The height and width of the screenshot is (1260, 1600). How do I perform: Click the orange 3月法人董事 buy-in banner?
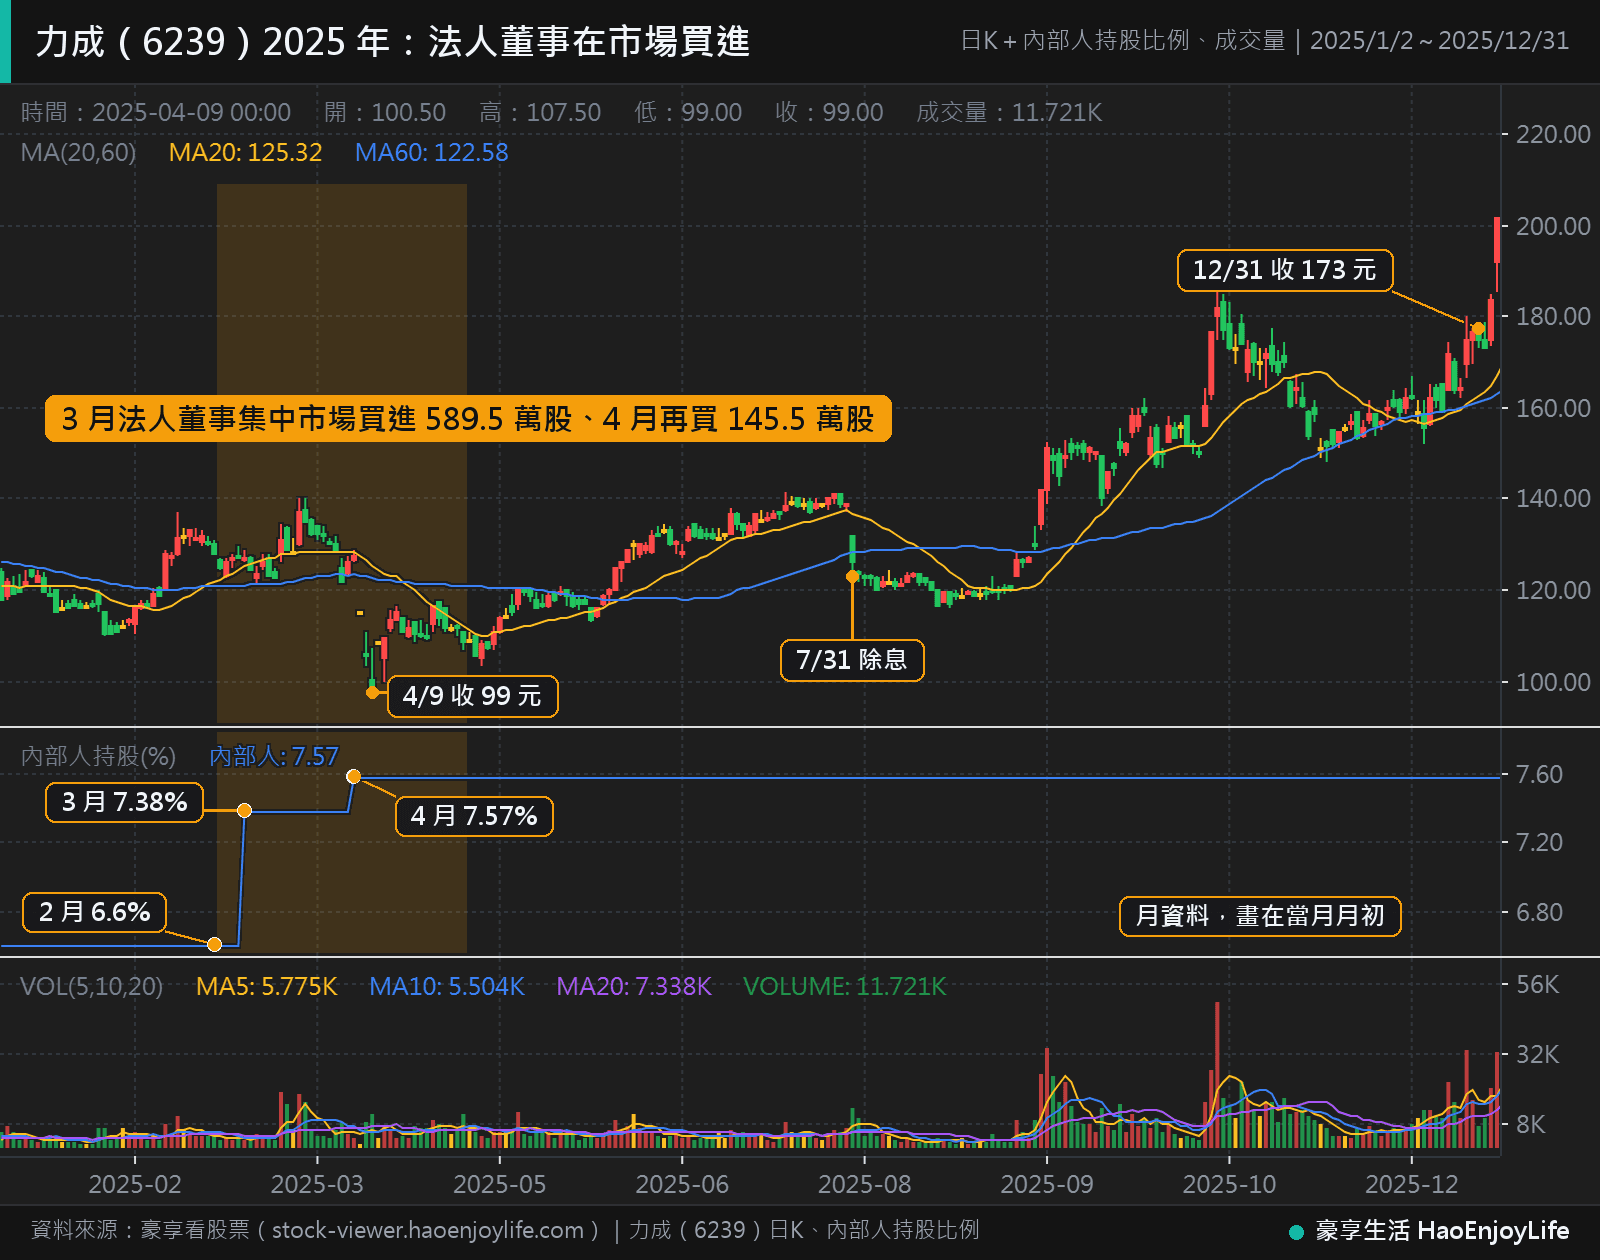[468, 419]
